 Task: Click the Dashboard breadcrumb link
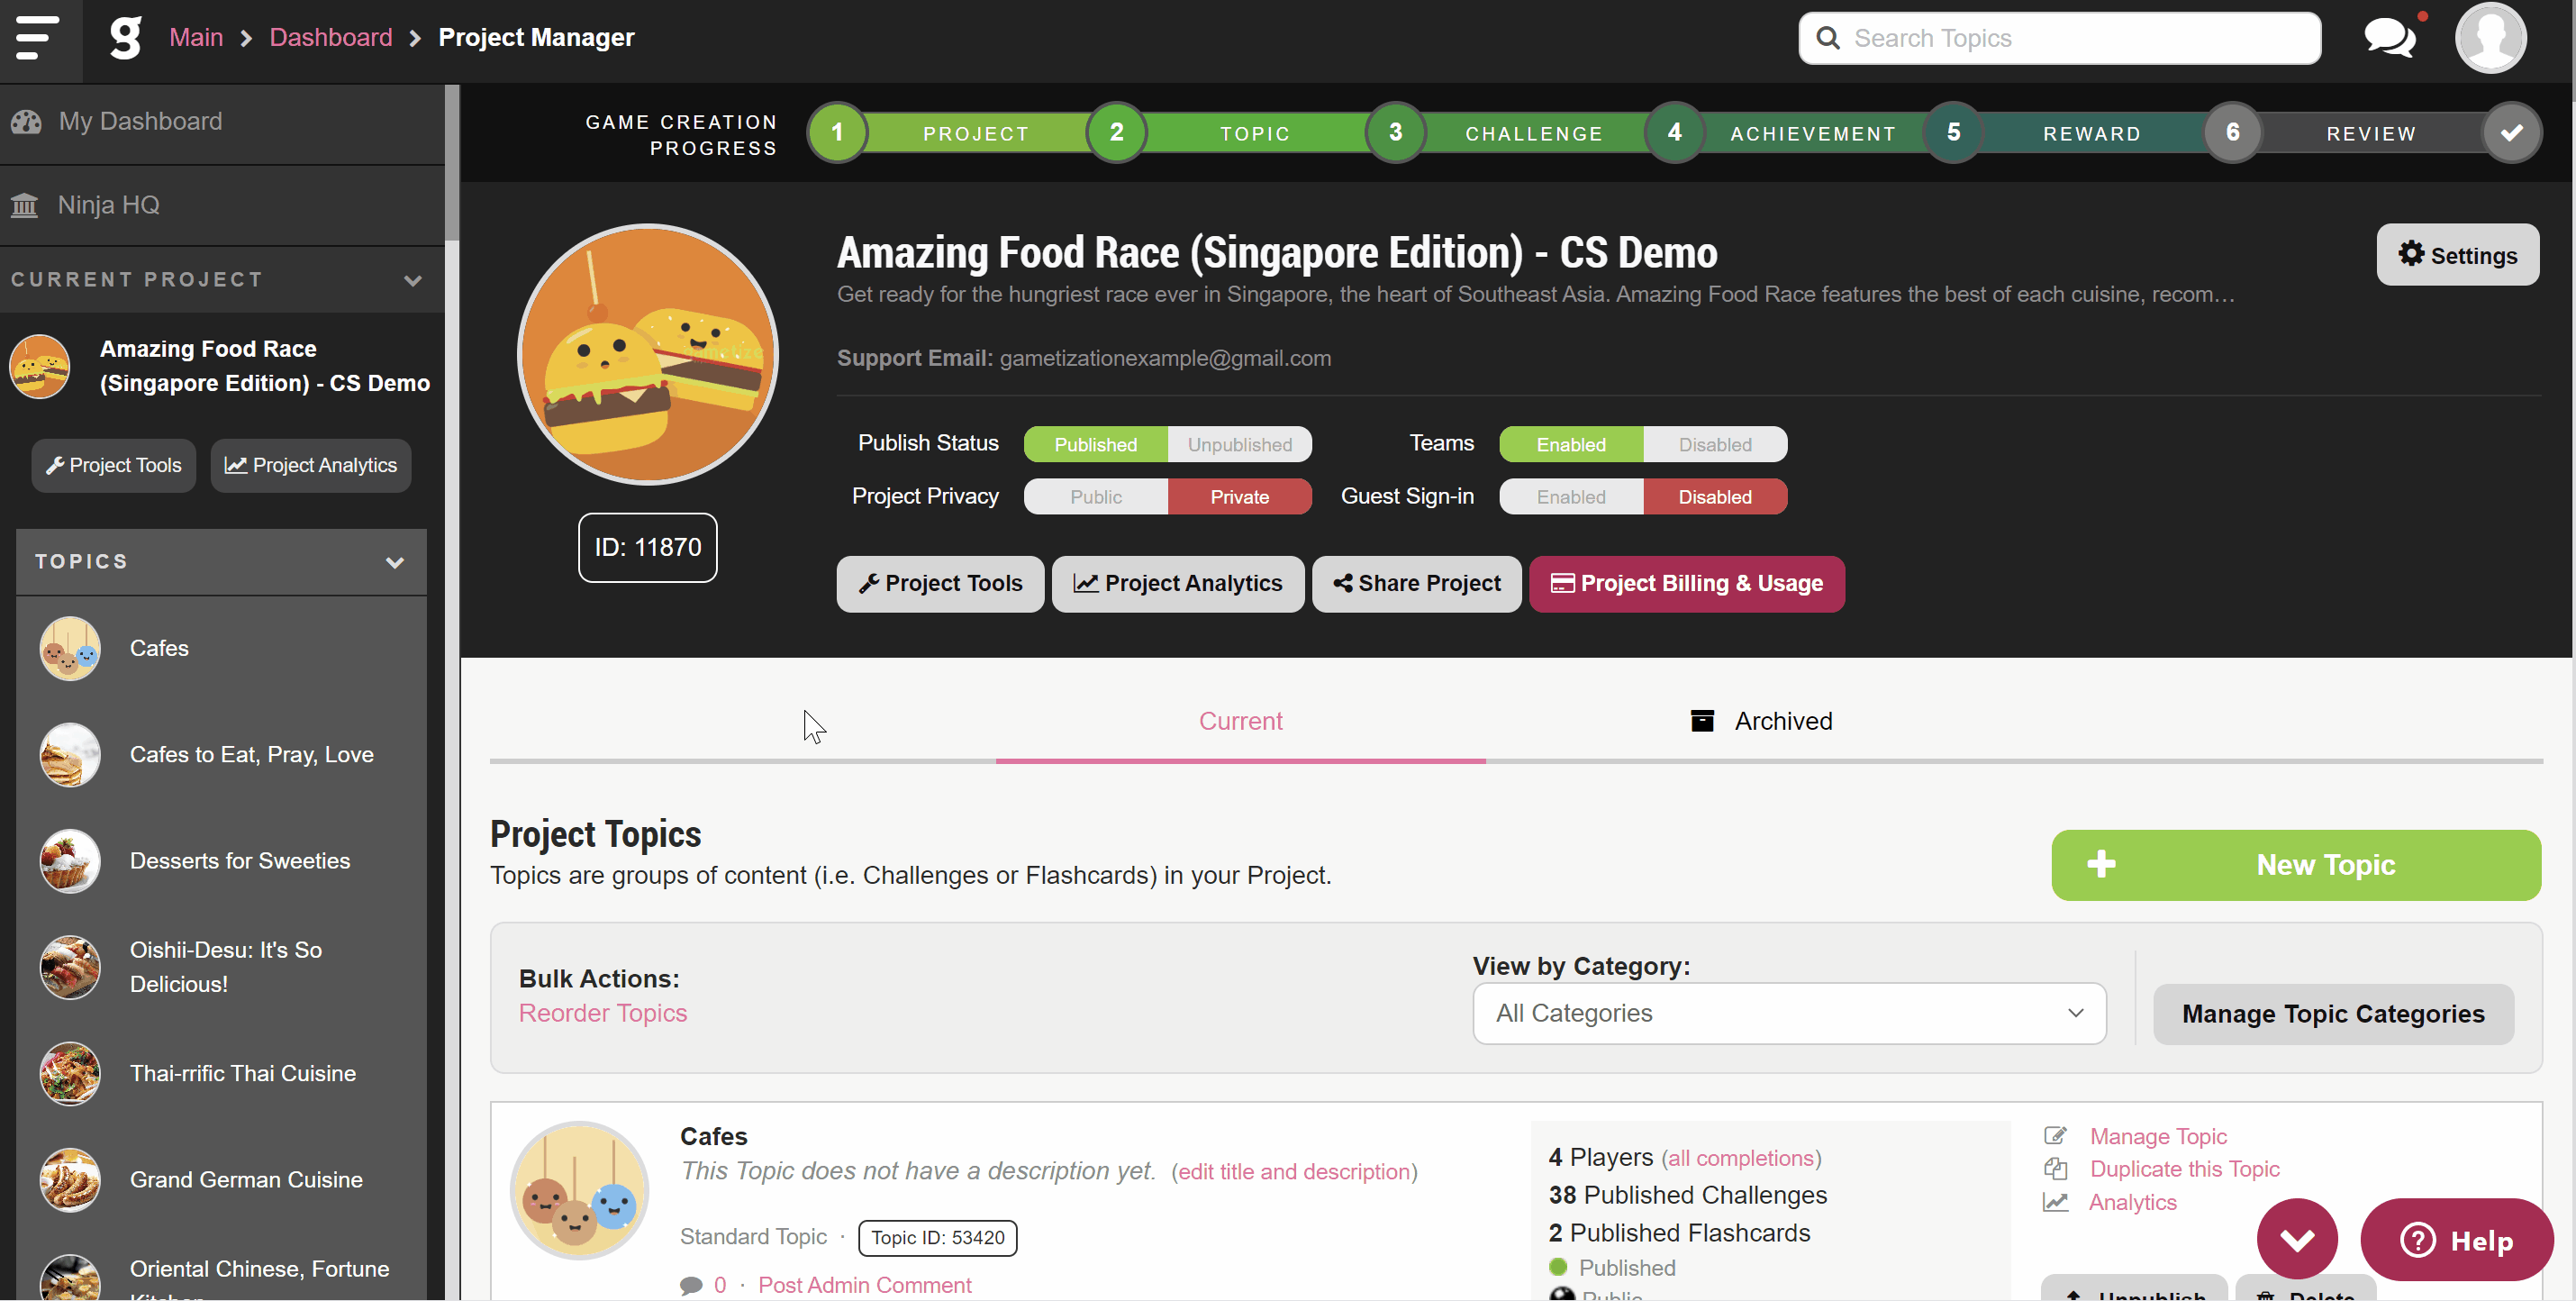(x=331, y=38)
